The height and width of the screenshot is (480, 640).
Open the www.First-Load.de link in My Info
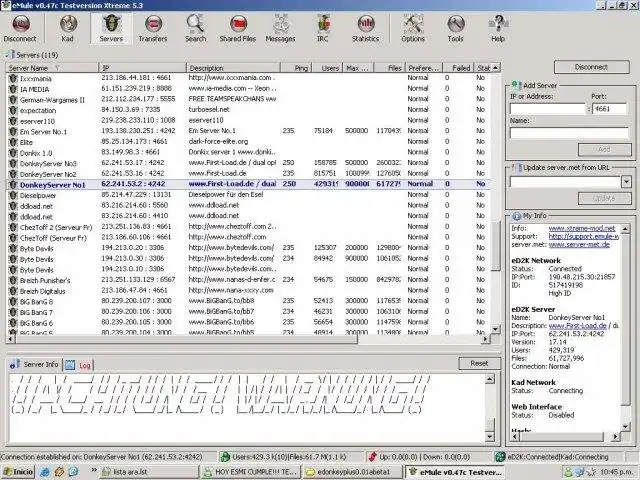click(578, 326)
